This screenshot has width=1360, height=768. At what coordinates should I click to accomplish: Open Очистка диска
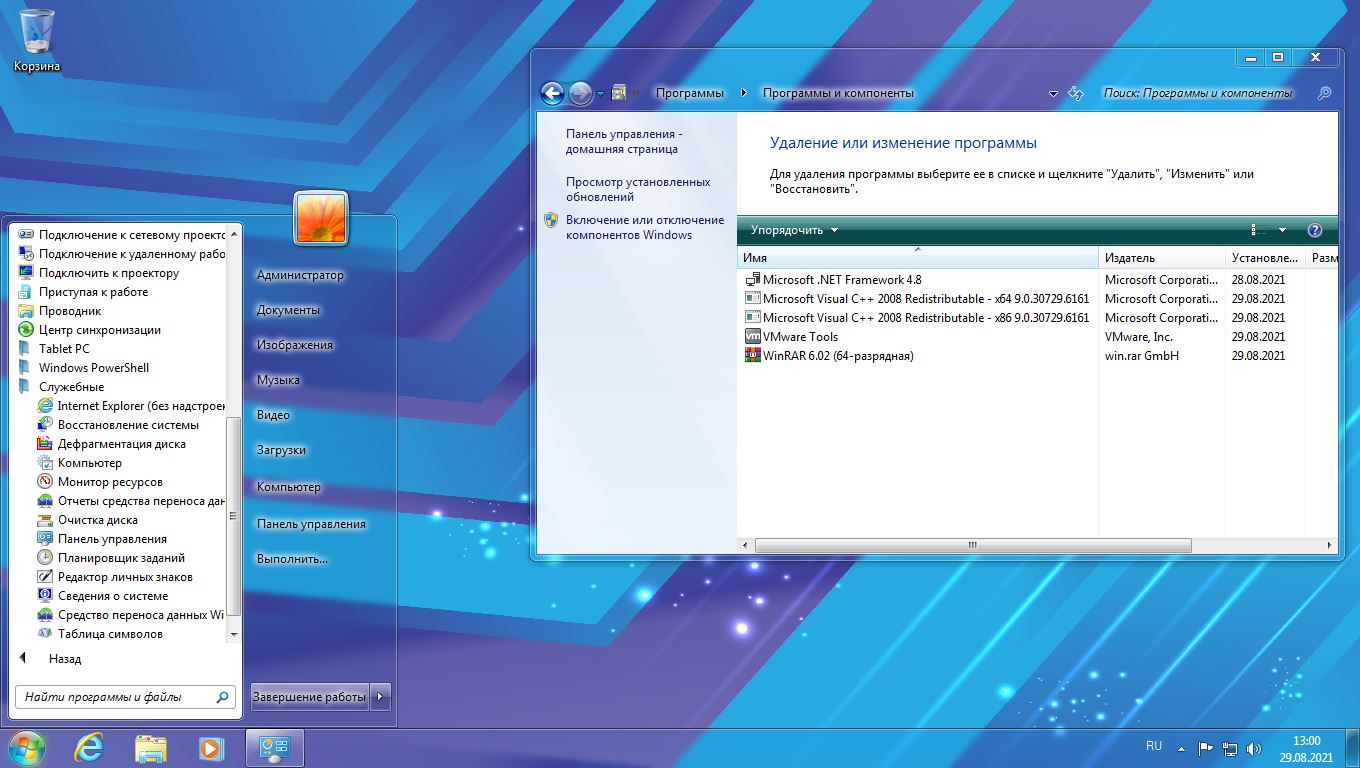coord(88,520)
